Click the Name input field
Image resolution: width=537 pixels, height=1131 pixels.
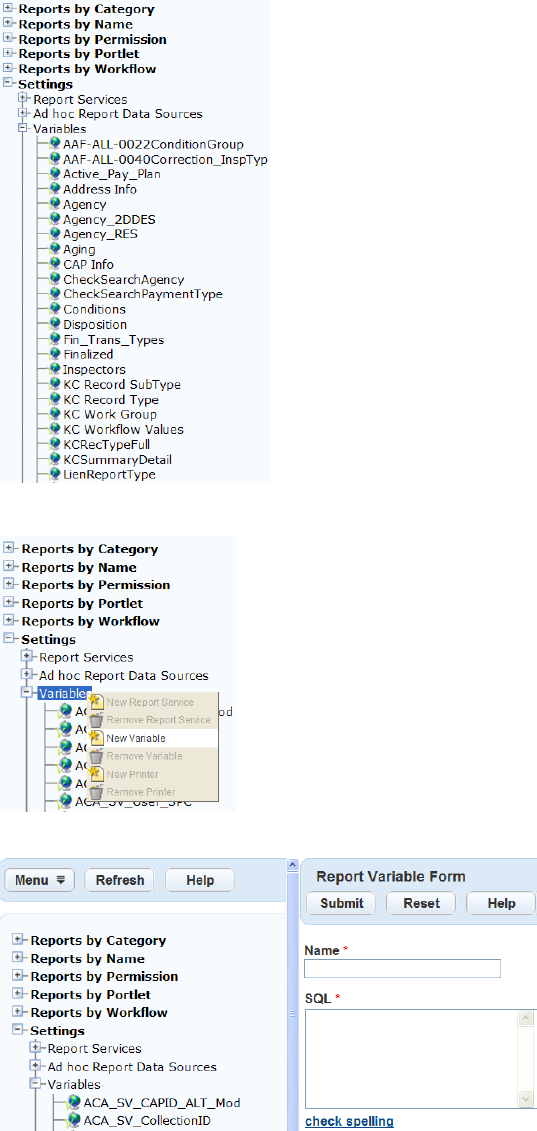pos(403,968)
